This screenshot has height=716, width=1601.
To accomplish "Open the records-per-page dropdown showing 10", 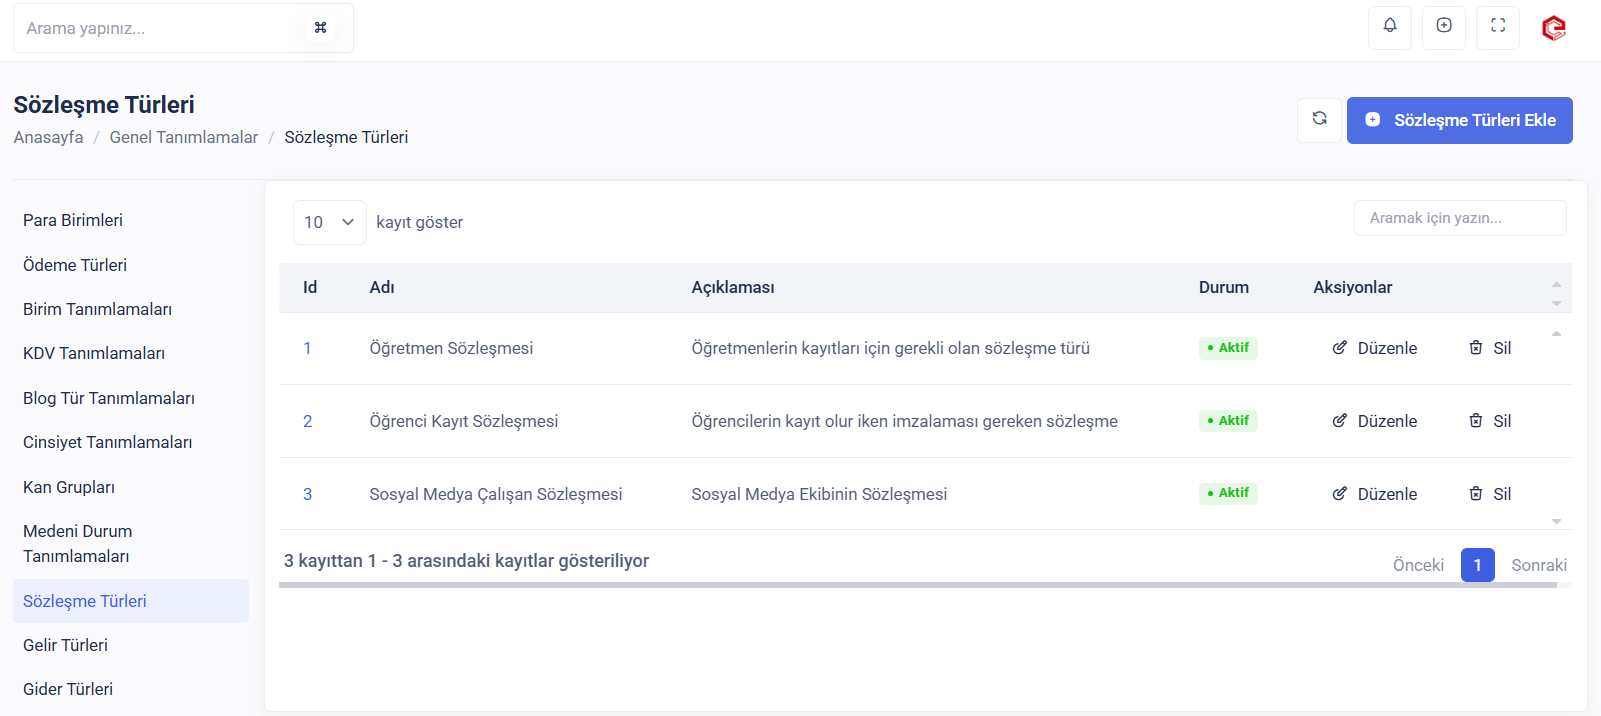I will [x=329, y=222].
